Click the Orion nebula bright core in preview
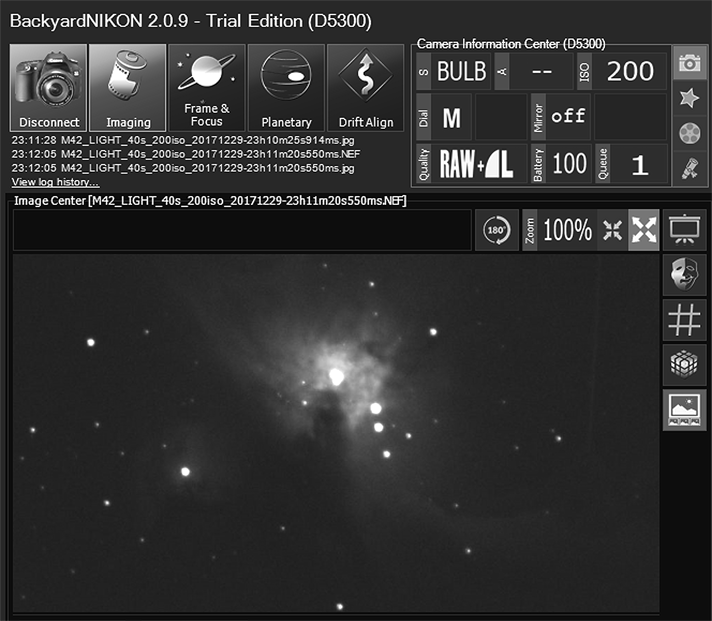 pyautogui.click(x=336, y=377)
